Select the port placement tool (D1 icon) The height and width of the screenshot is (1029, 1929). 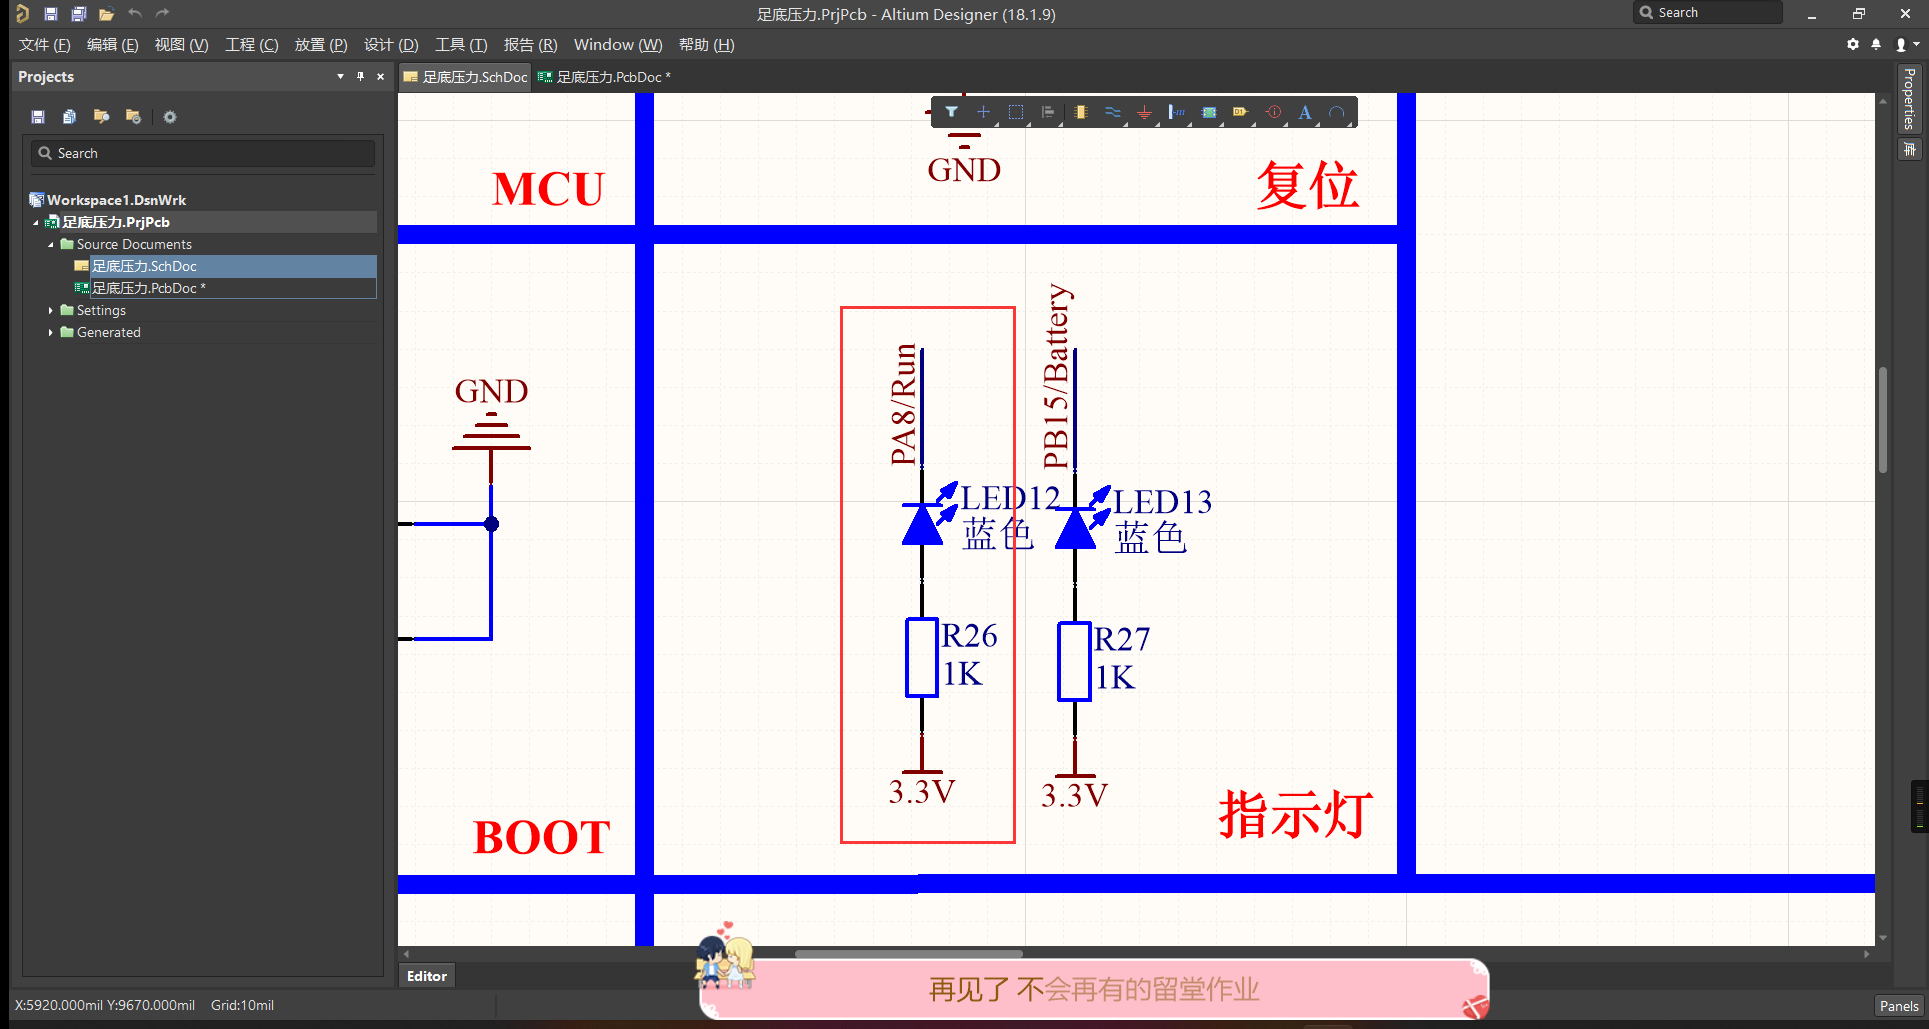click(1240, 112)
